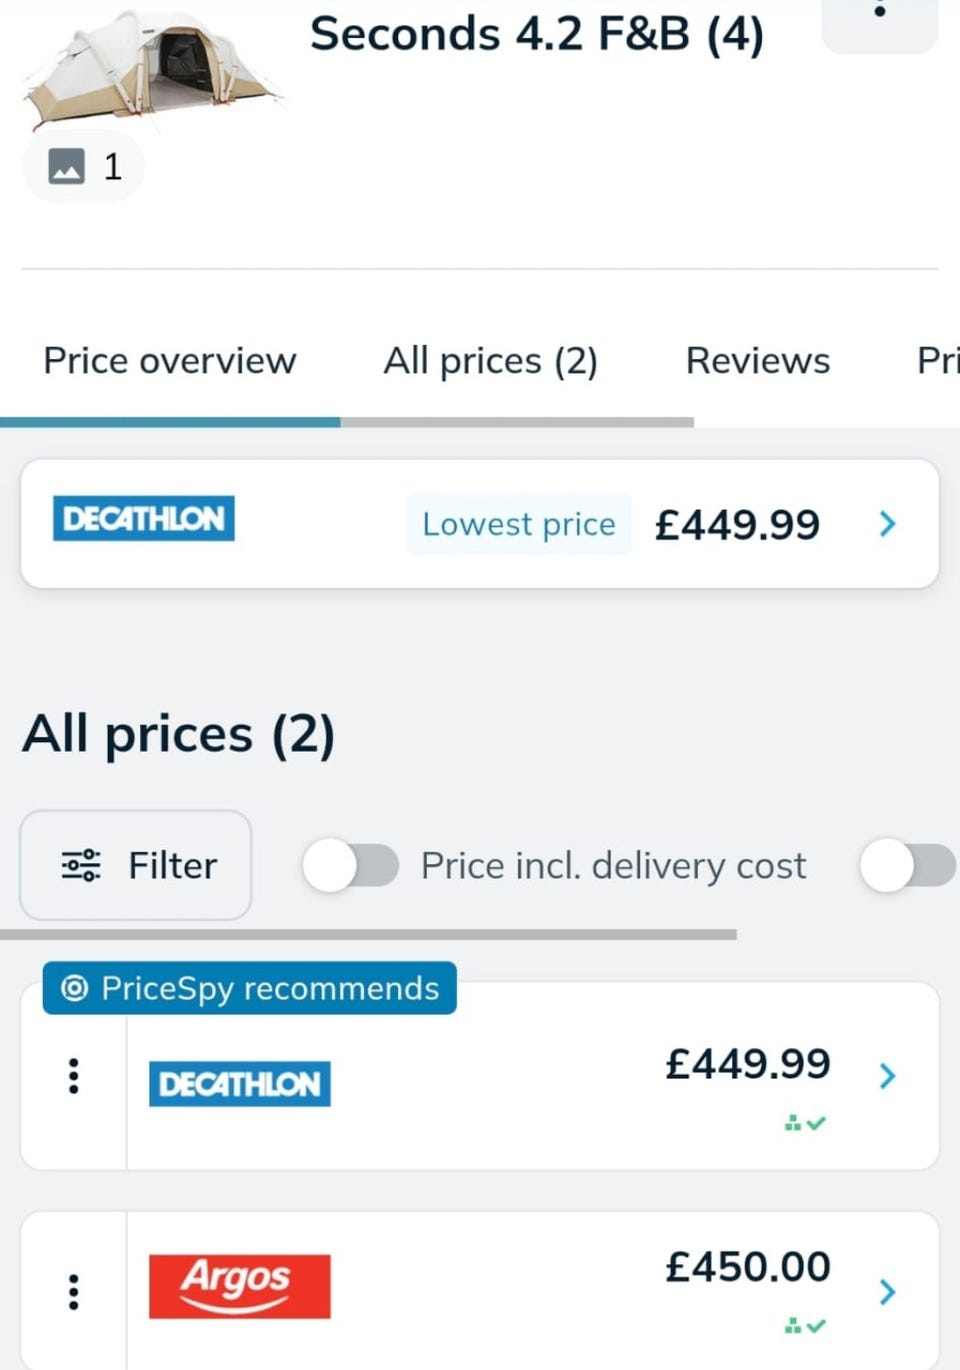Open three-dot menu for Decathlon offer

coord(73,1076)
